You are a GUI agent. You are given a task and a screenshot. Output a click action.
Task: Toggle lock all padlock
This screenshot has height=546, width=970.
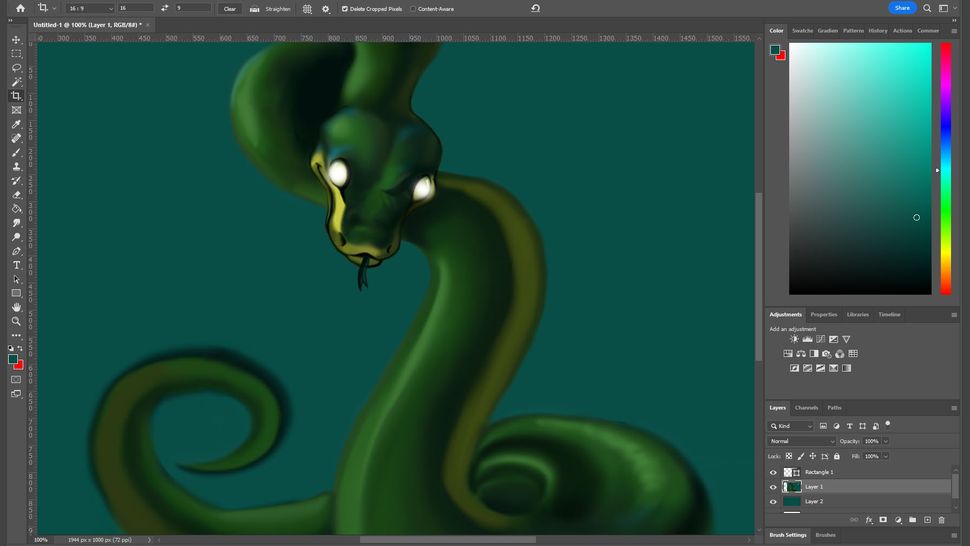(x=836, y=456)
